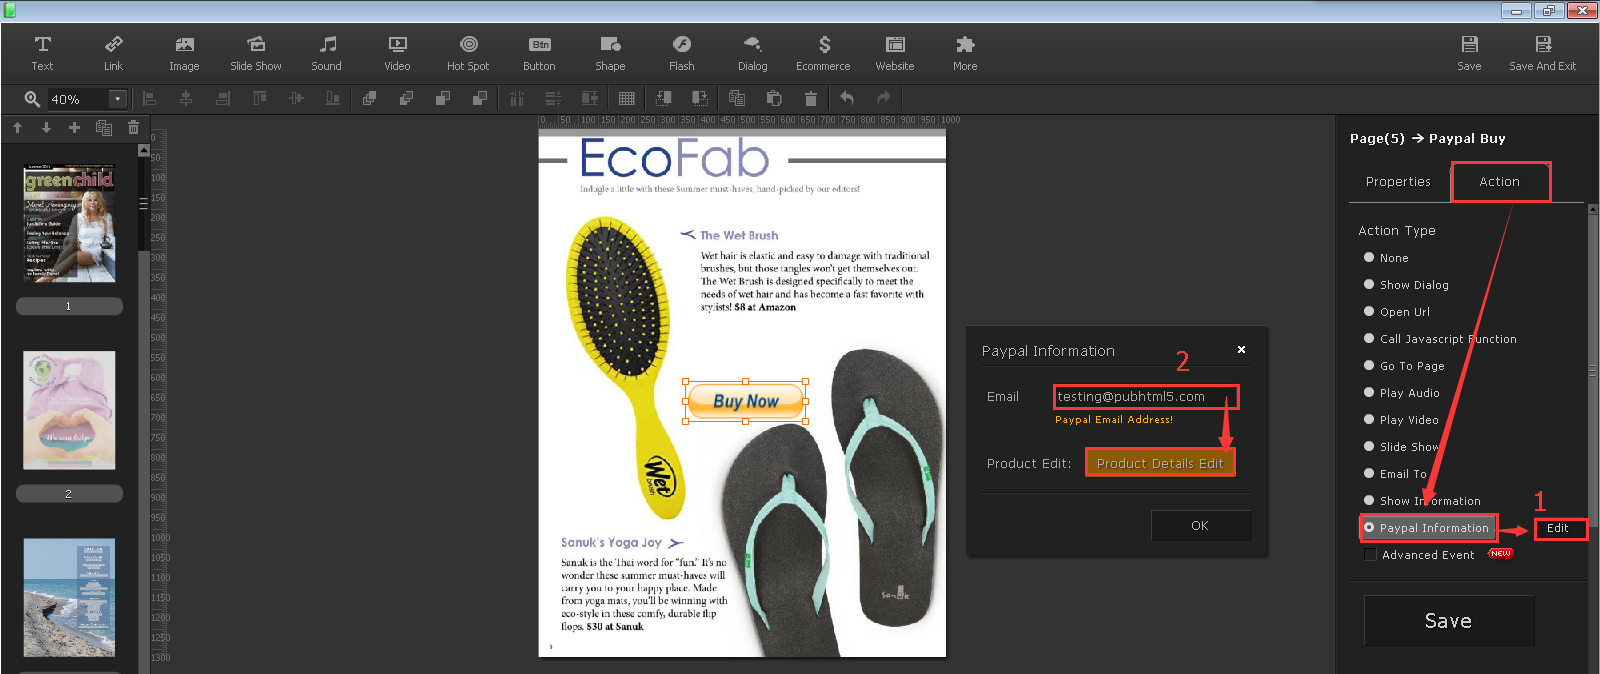Select the Text tool
This screenshot has height=674, width=1600.
point(42,53)
